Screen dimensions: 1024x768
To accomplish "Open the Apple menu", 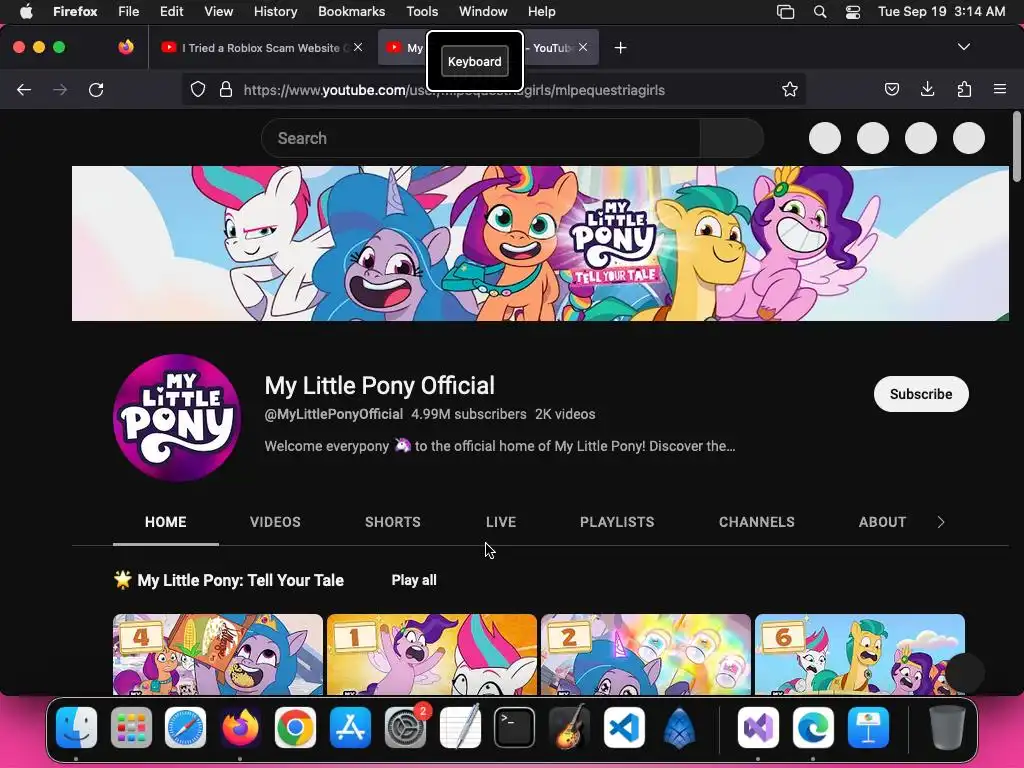I will coord(25,12).
